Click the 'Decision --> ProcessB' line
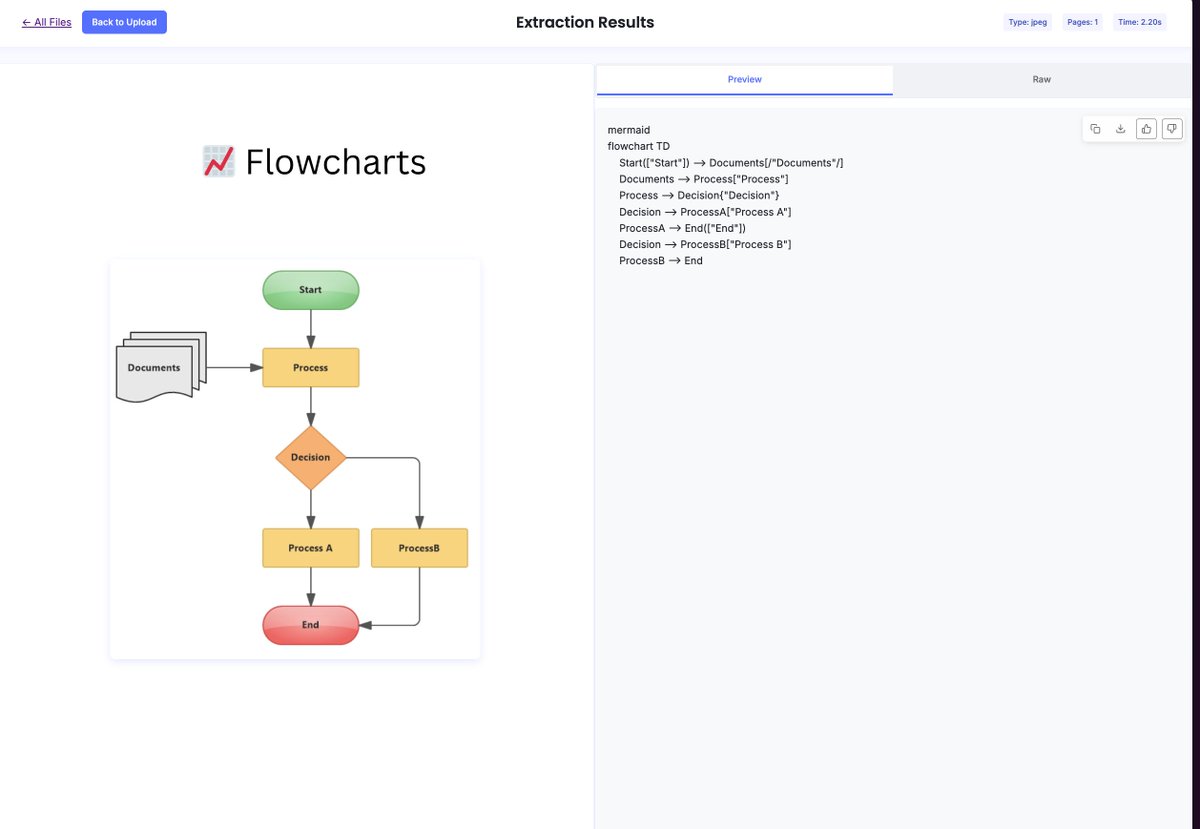 click(705, 244)
